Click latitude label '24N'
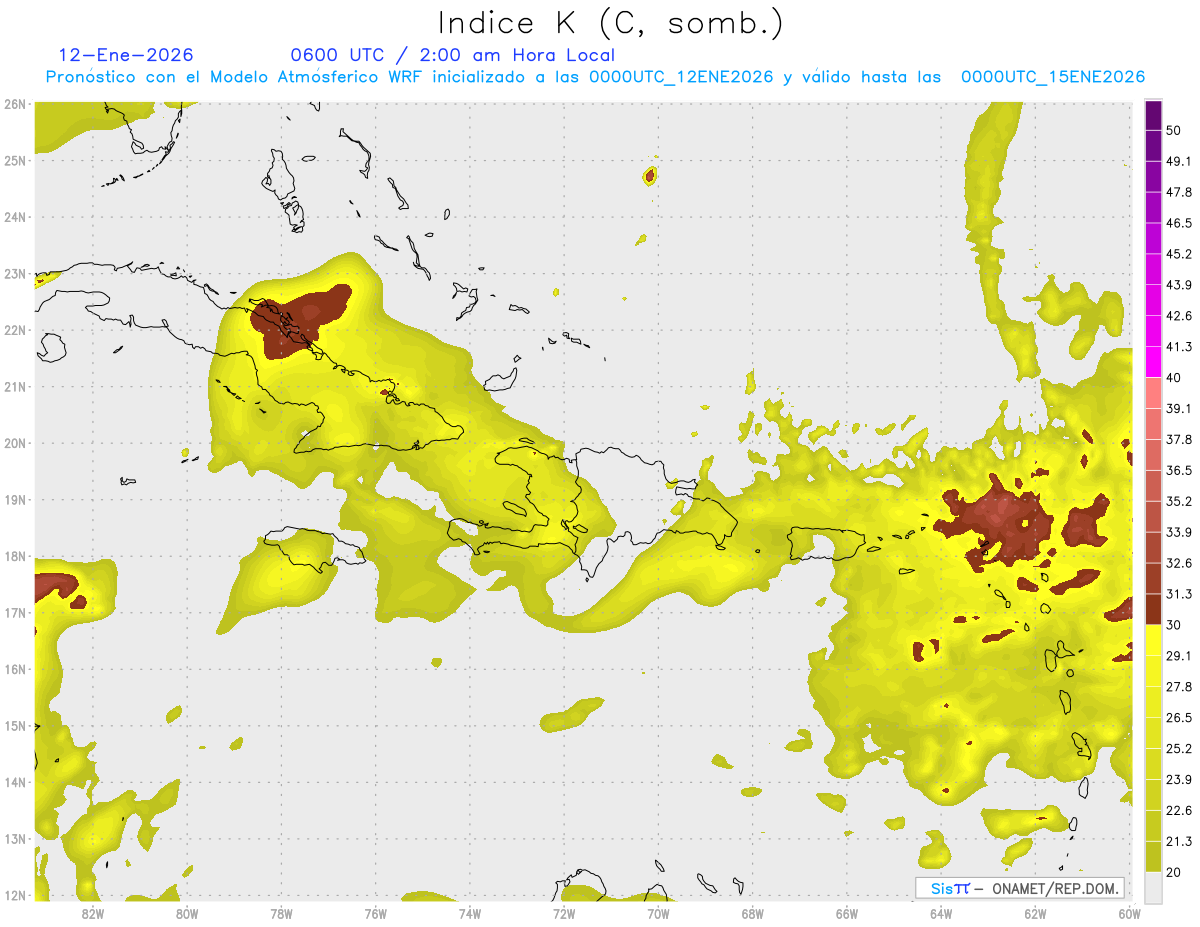The image size is (1200, 927). (x=15, y=217)
